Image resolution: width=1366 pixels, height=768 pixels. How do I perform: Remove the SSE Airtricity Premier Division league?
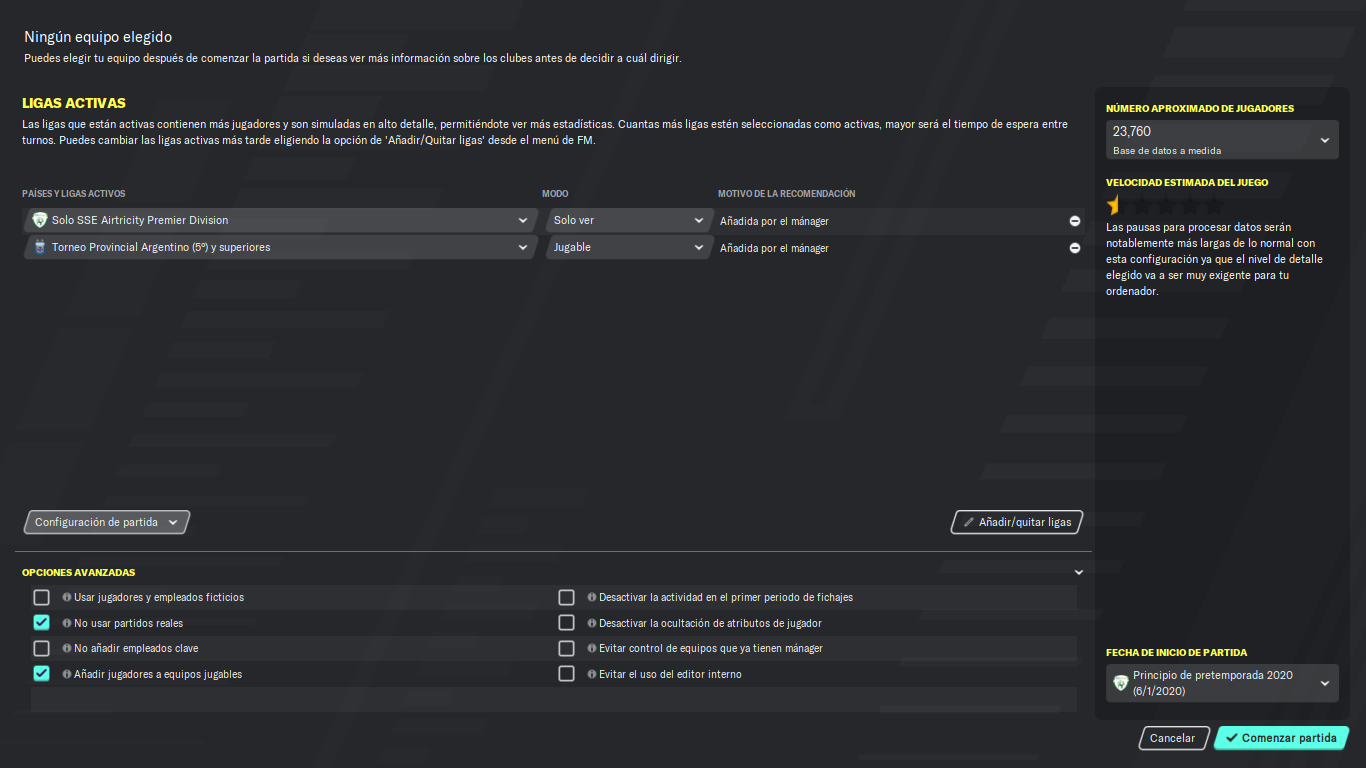pyautogui.click(x=1075, y=221)
